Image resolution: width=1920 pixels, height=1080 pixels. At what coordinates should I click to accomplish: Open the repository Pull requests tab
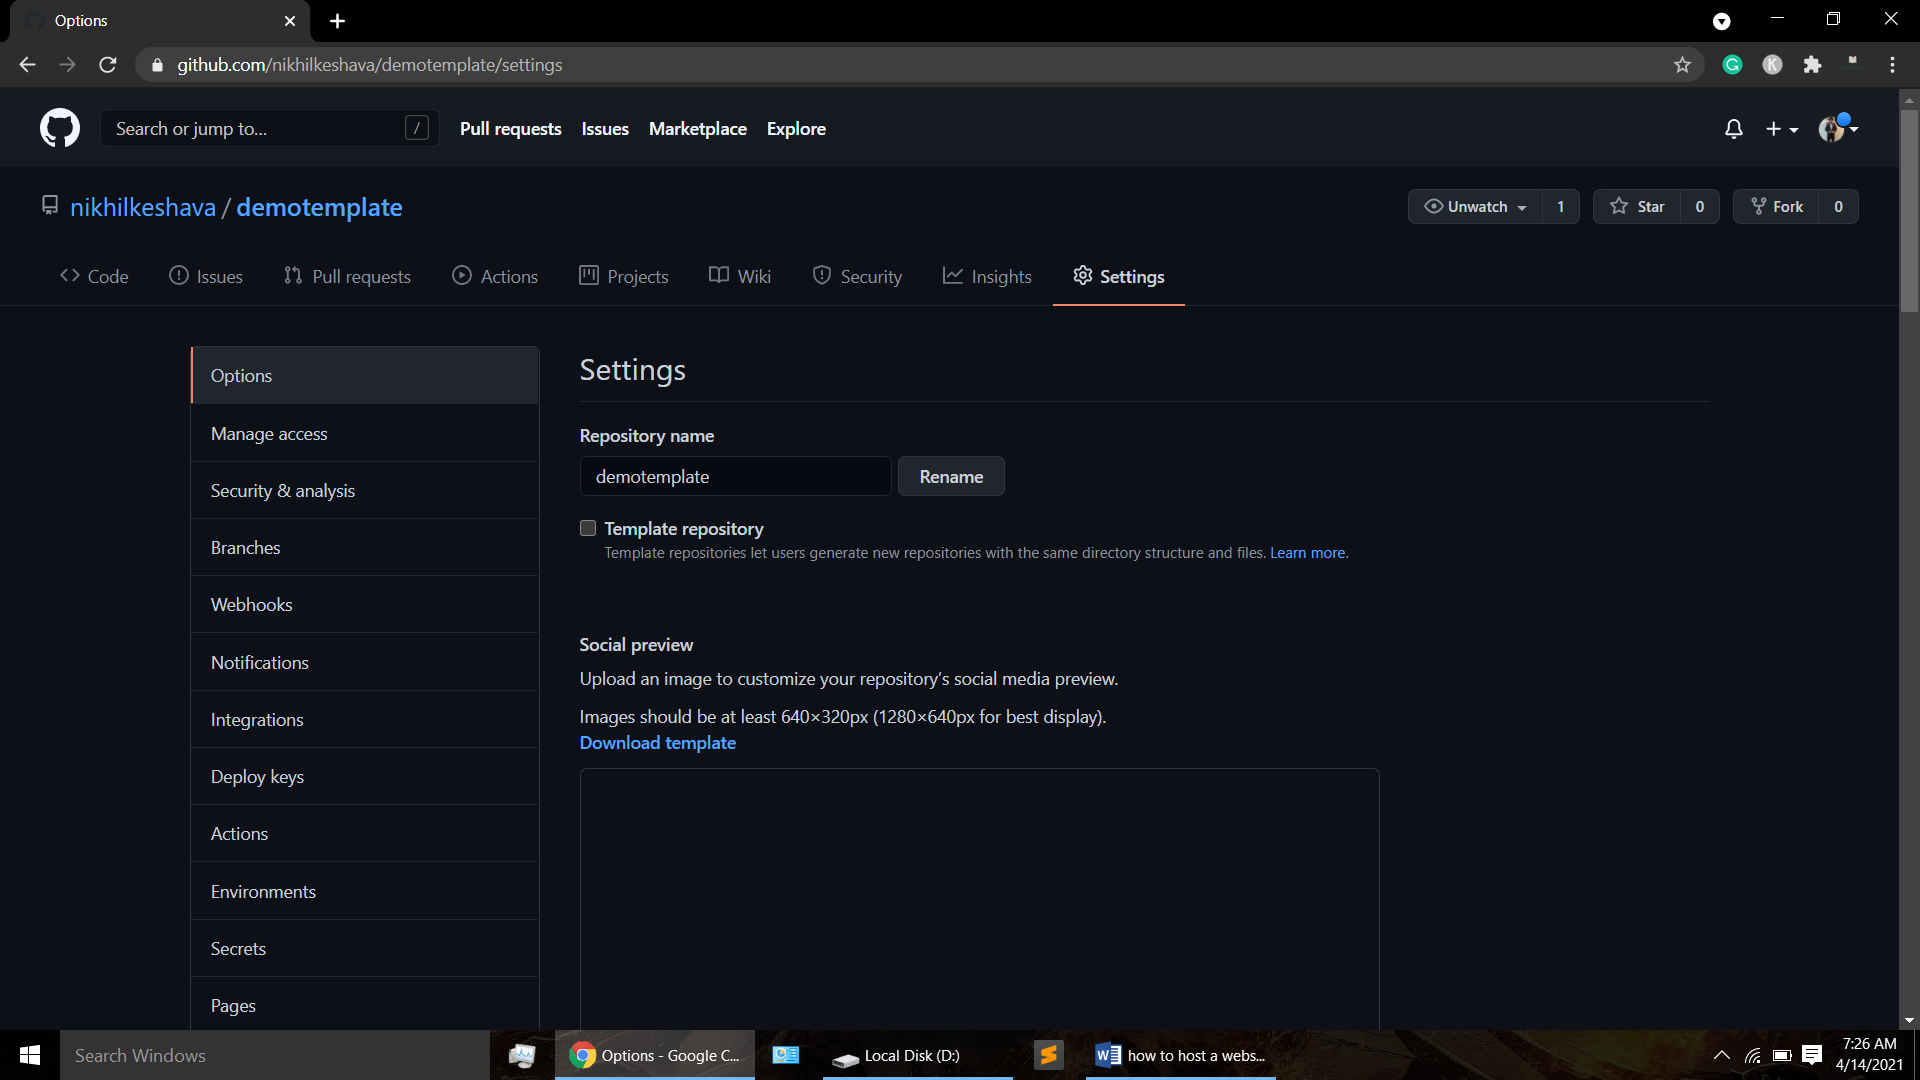point(347,276)
